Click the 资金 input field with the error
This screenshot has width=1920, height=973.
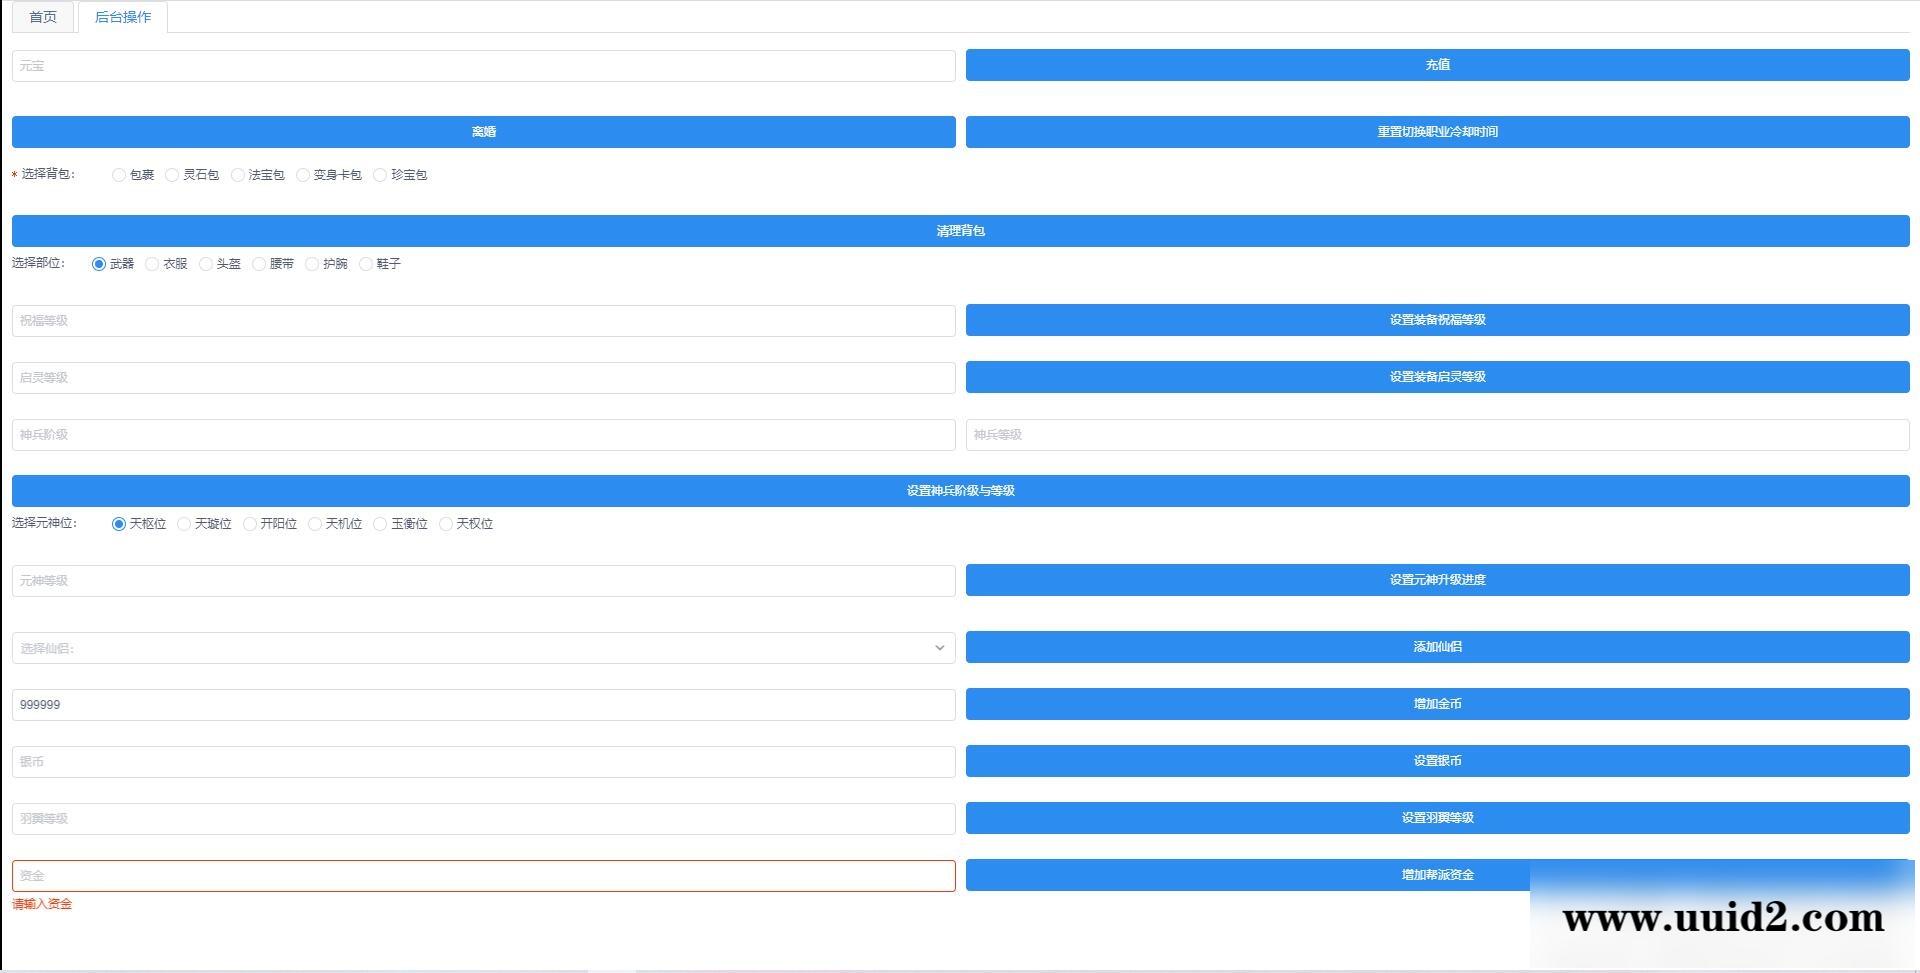[x=483, y=876]
